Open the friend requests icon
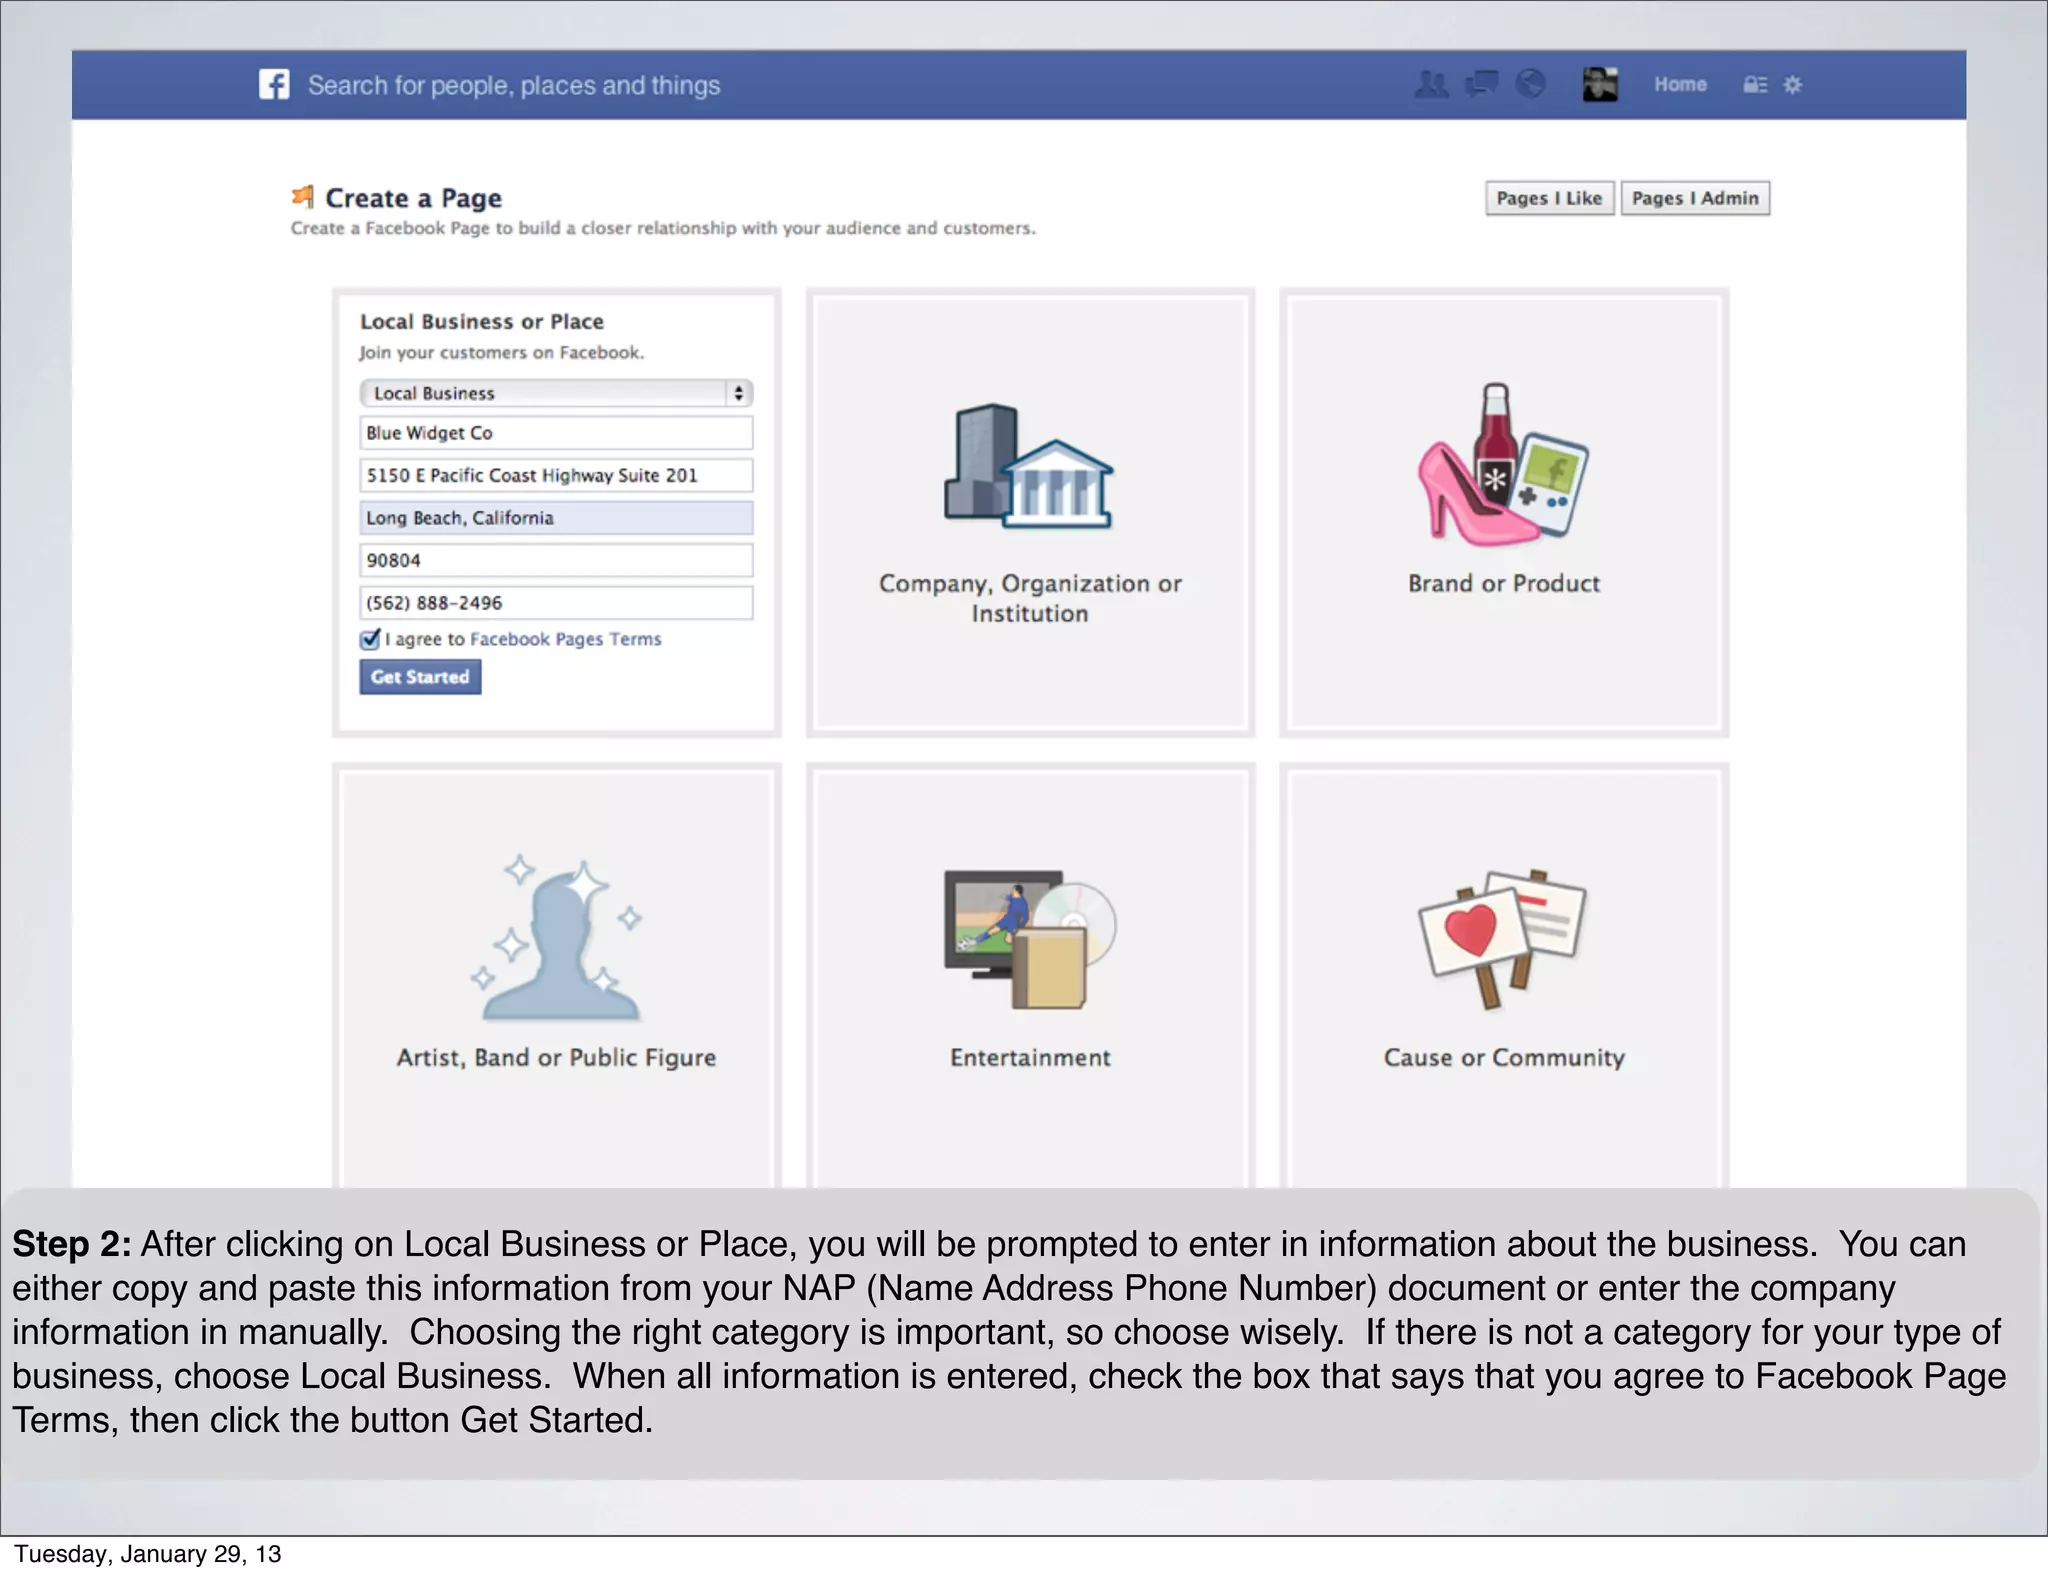This screenshot has width=2048, height=1576. (1431, 85)
